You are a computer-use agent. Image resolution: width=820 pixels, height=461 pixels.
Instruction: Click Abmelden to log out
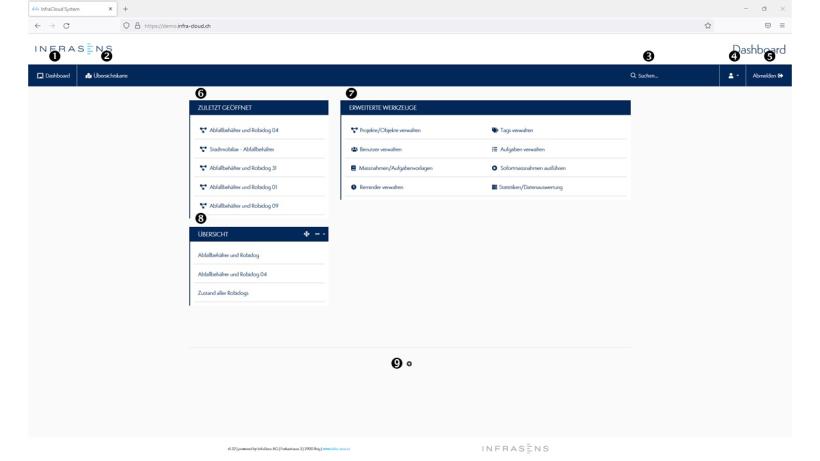point(768,76)
